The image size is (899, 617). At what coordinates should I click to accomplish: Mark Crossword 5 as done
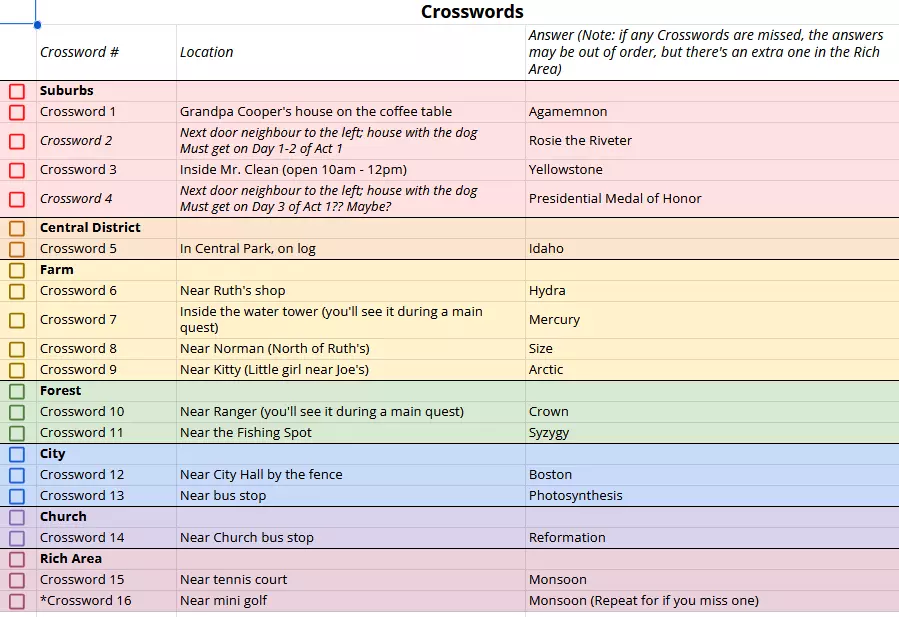[x=17, y=249]
